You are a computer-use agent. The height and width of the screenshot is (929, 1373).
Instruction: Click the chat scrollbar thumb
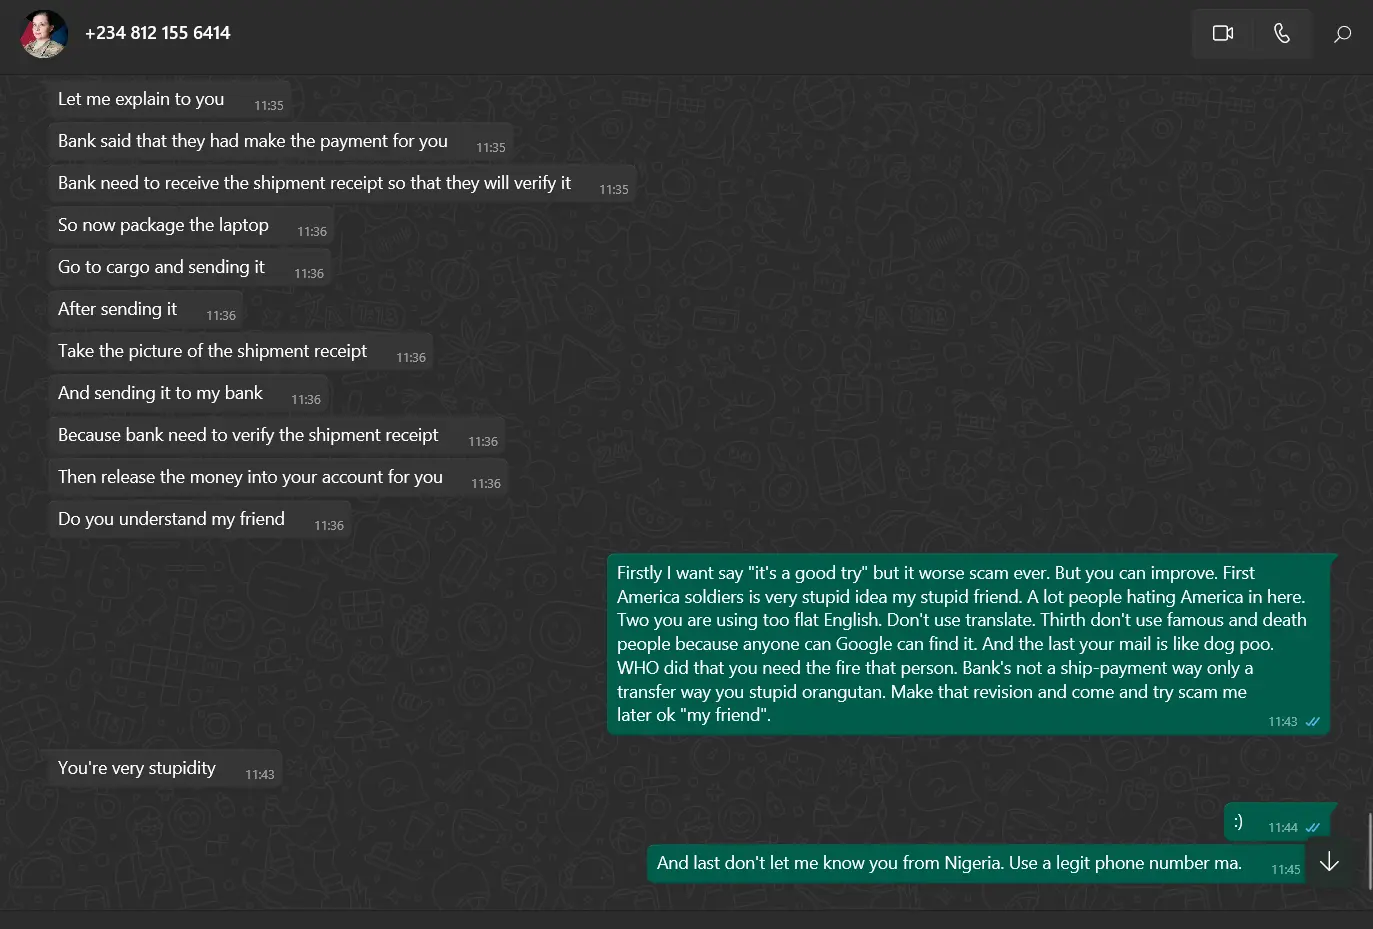[1369, 850]
